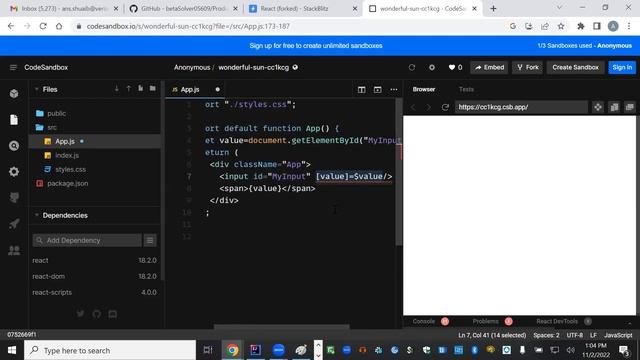This screenshot has width=640, height=360.
Task: Click the Embed button
Action: pyautogui.click(x=489, y=67)
